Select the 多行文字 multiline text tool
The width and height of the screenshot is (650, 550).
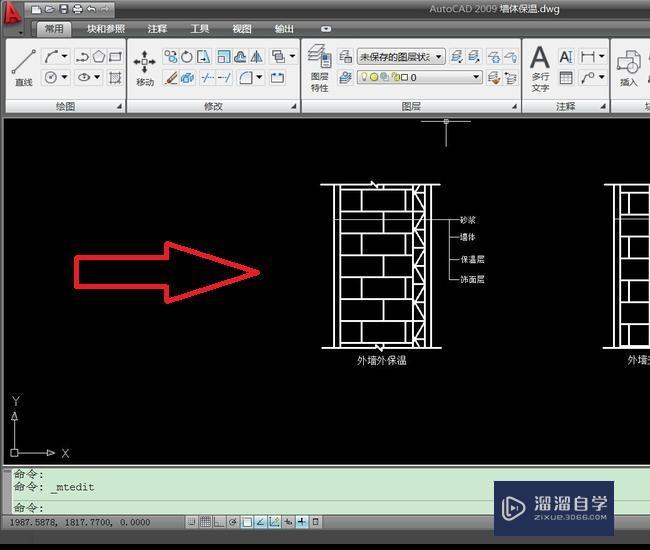(540, 68)
